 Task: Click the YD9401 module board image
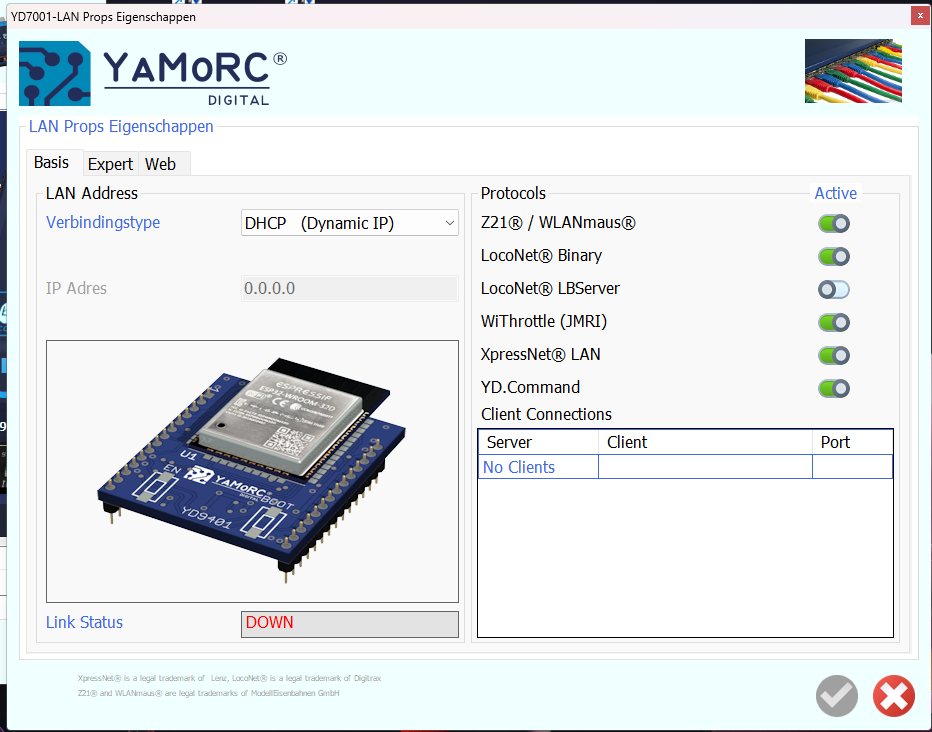click(253, 471)
